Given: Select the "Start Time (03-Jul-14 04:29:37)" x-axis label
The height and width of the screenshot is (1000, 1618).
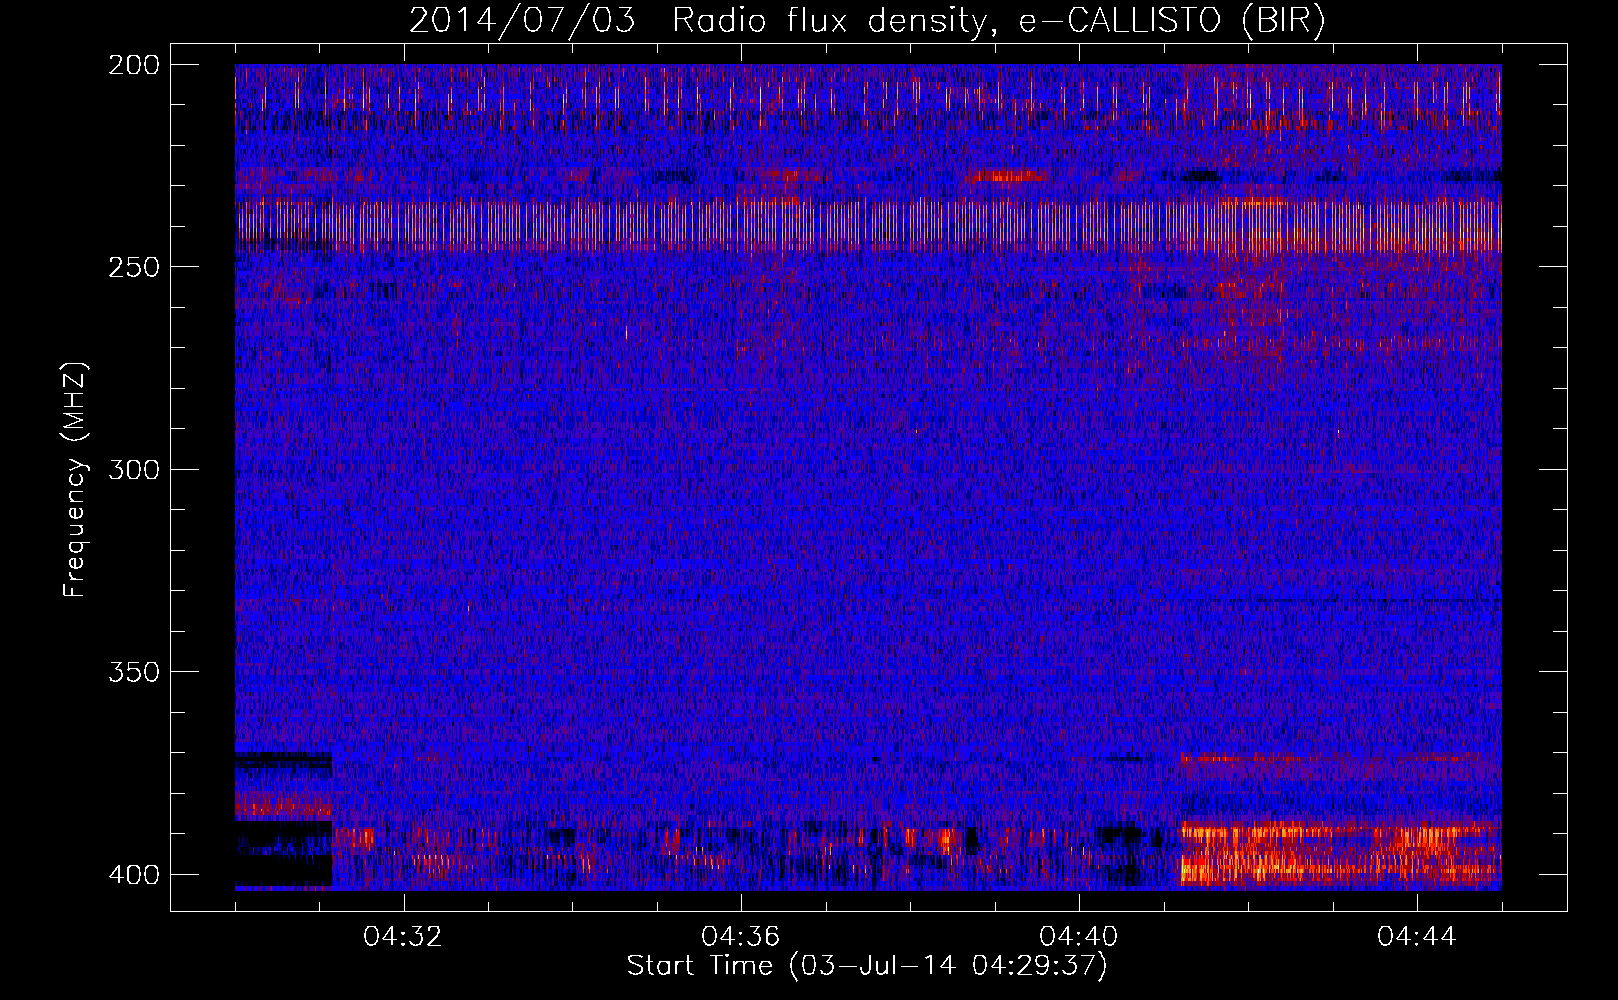Looking at the screenshot, I should [x=867, y=966].
